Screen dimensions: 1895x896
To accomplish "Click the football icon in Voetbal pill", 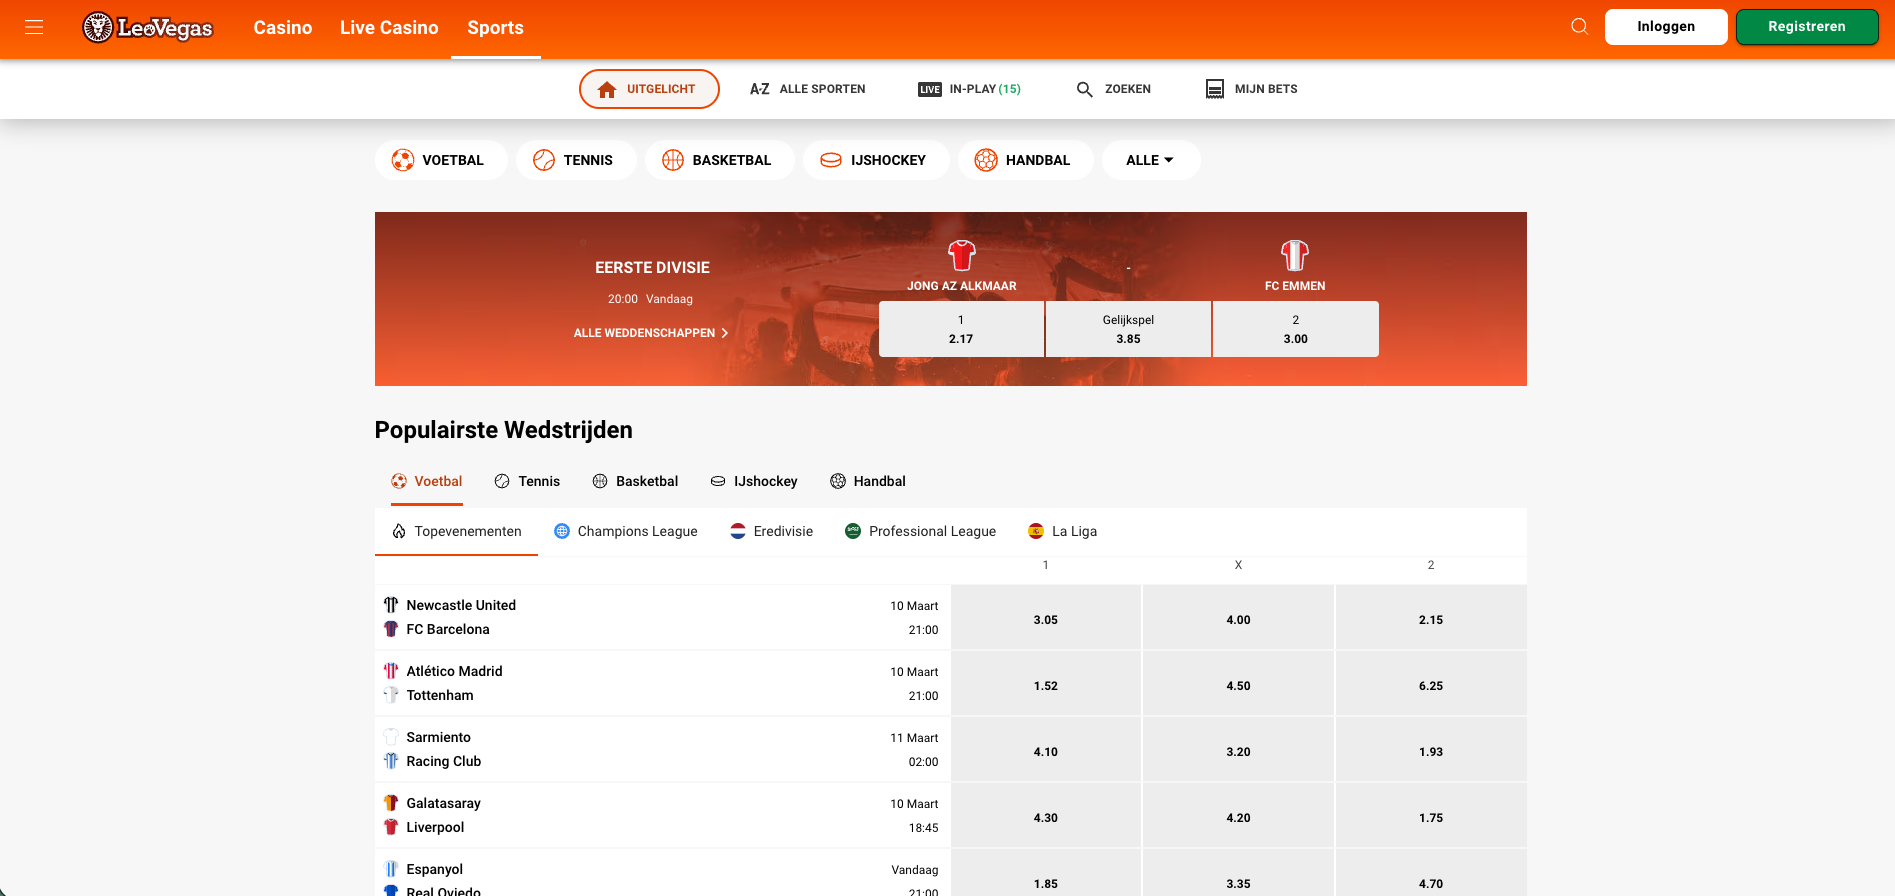I will point(403,160).
